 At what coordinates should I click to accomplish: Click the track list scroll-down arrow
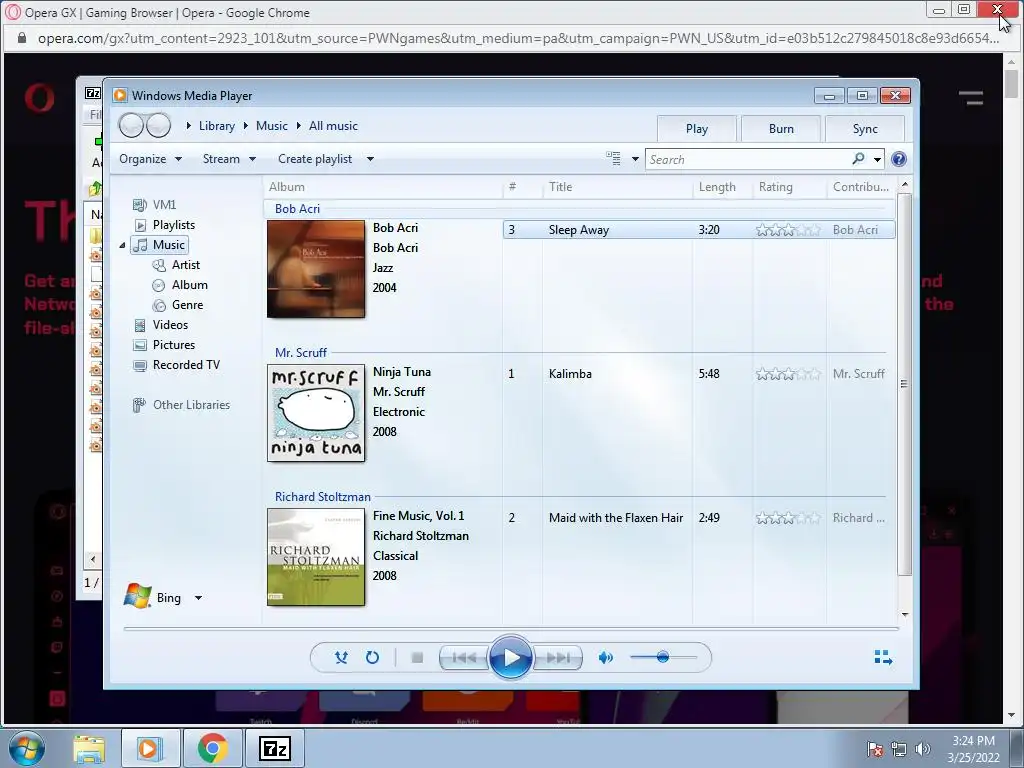pyautogui.click(x=904, y=615)
